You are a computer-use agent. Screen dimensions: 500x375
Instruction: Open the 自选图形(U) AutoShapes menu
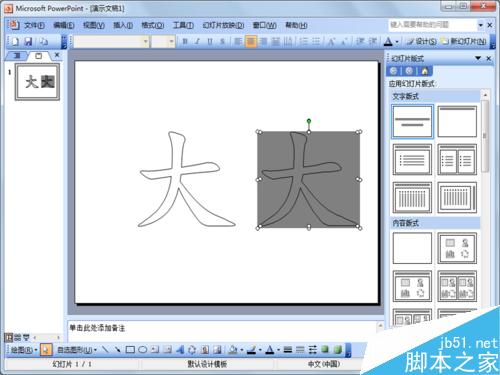click(x=77, y=350)
